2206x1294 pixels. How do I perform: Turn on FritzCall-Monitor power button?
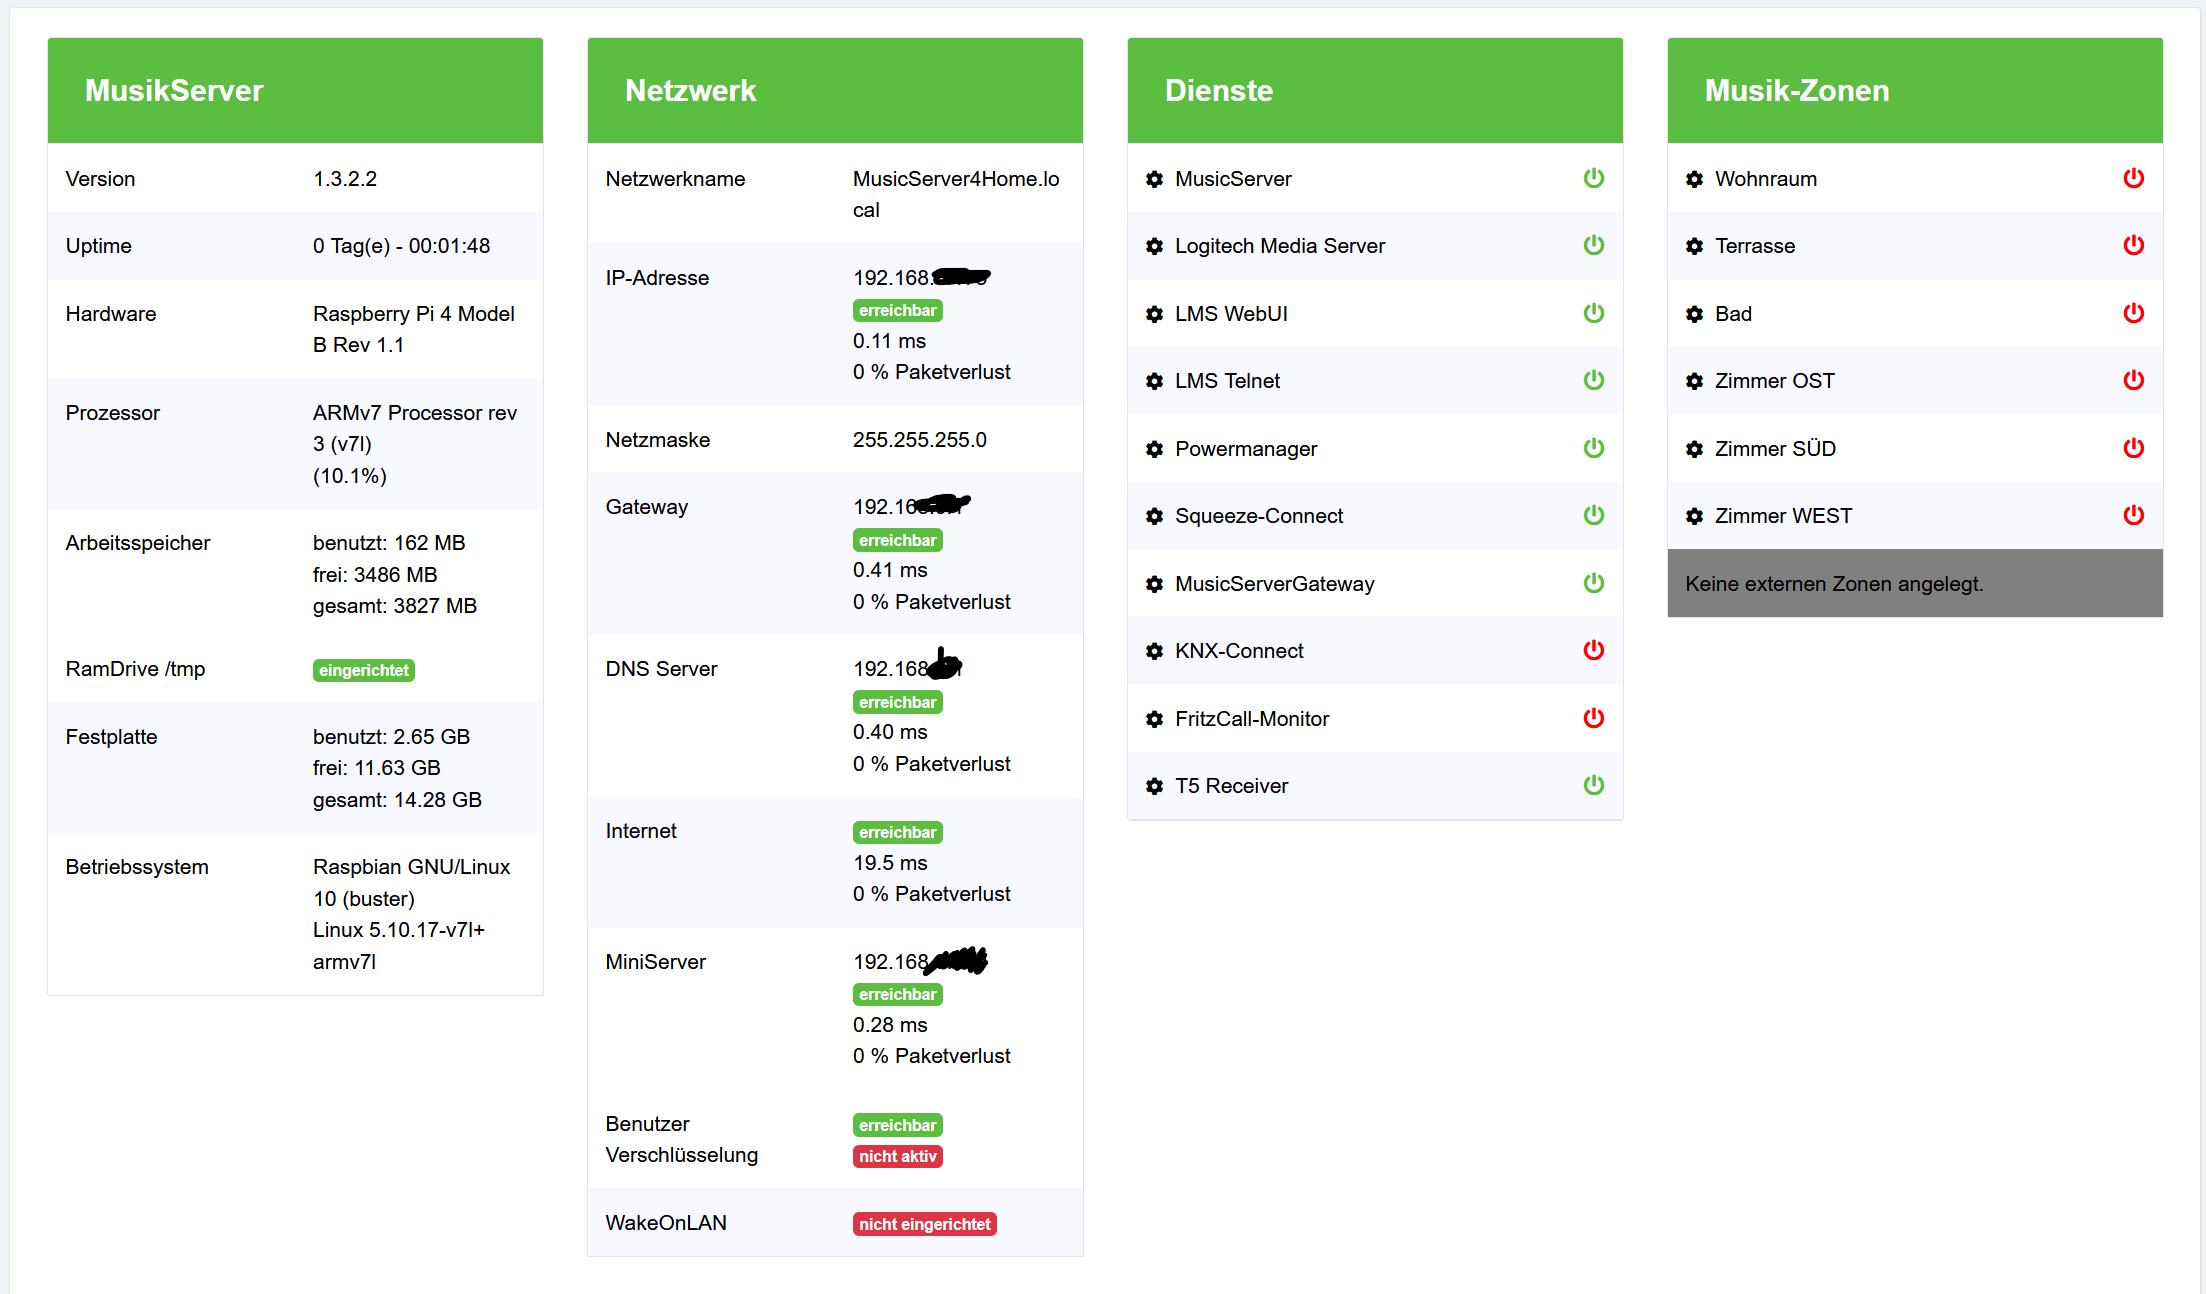pyautogui.click(x=1593, y=718)
